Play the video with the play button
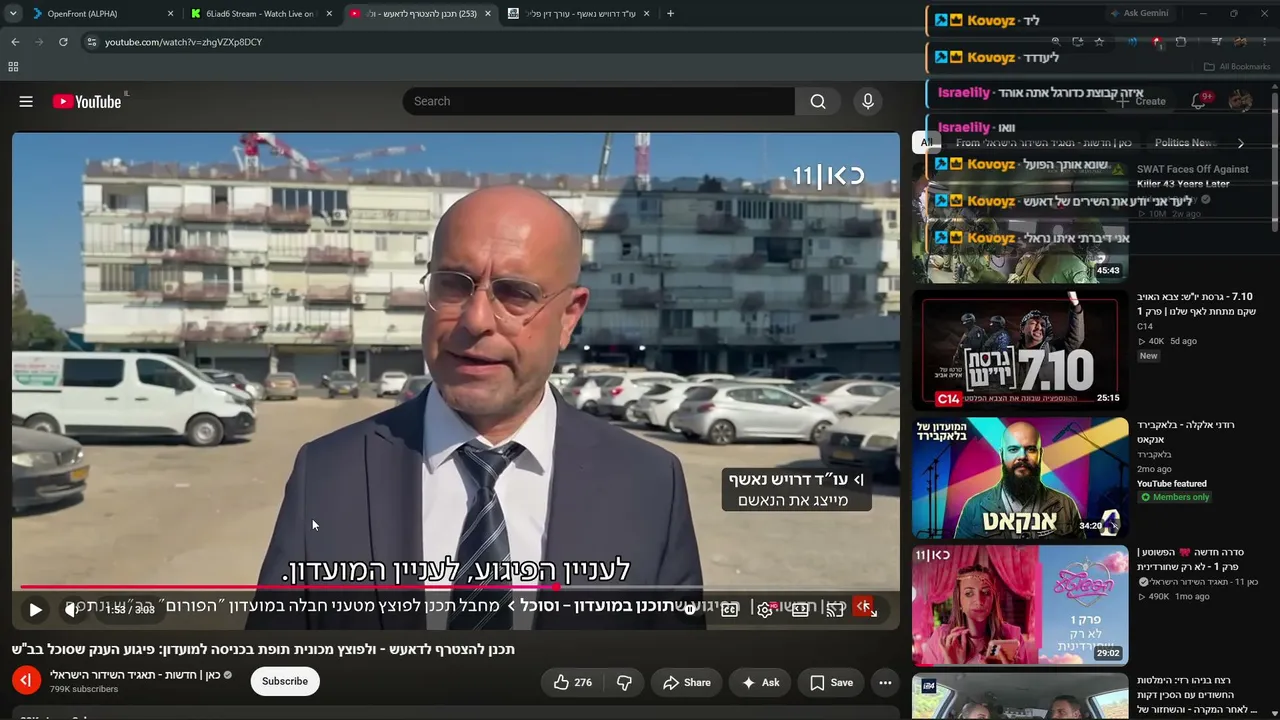This screenshot has width=1280, height=720. (x=35, y=609)
